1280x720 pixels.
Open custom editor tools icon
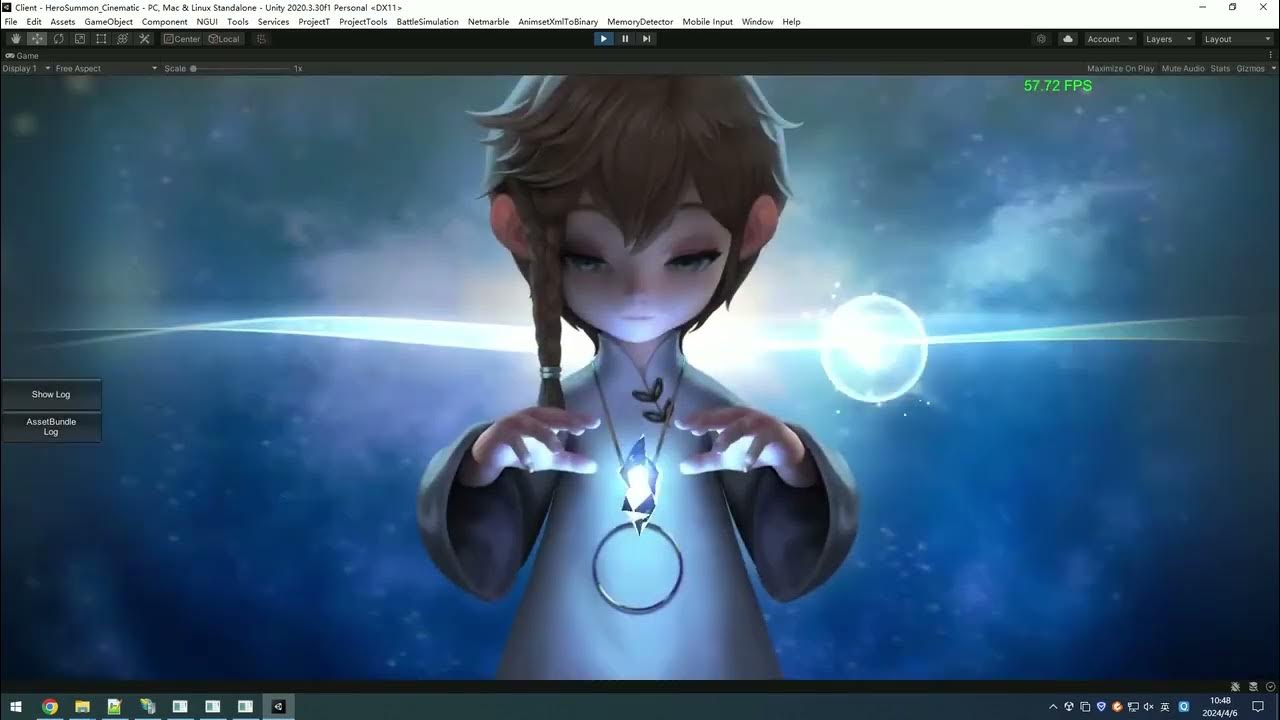144,39
